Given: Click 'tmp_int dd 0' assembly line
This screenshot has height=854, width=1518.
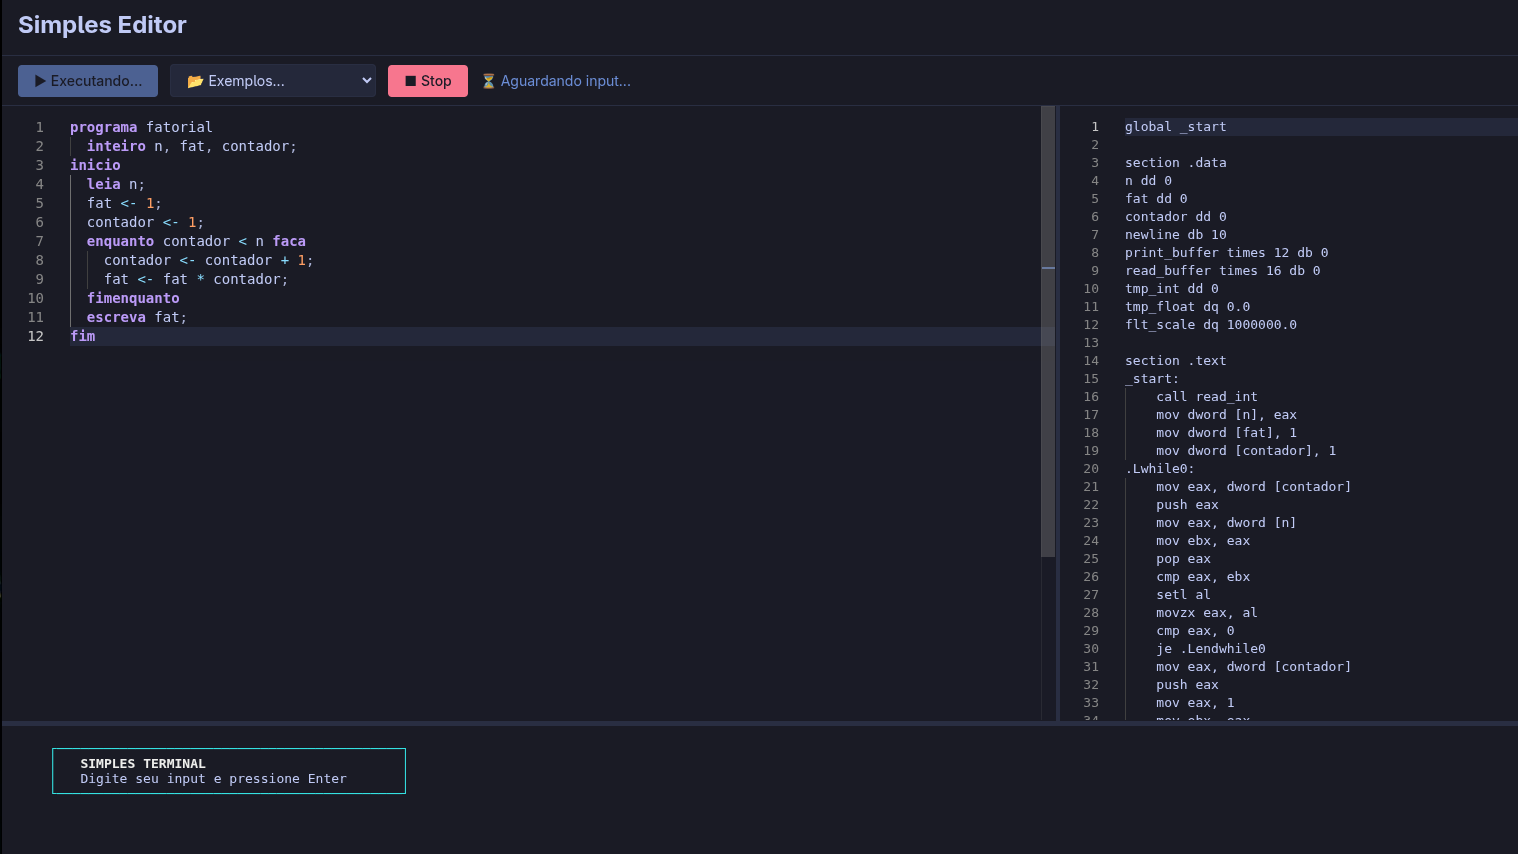Looking at the screenshot, I should point(1171,289).
